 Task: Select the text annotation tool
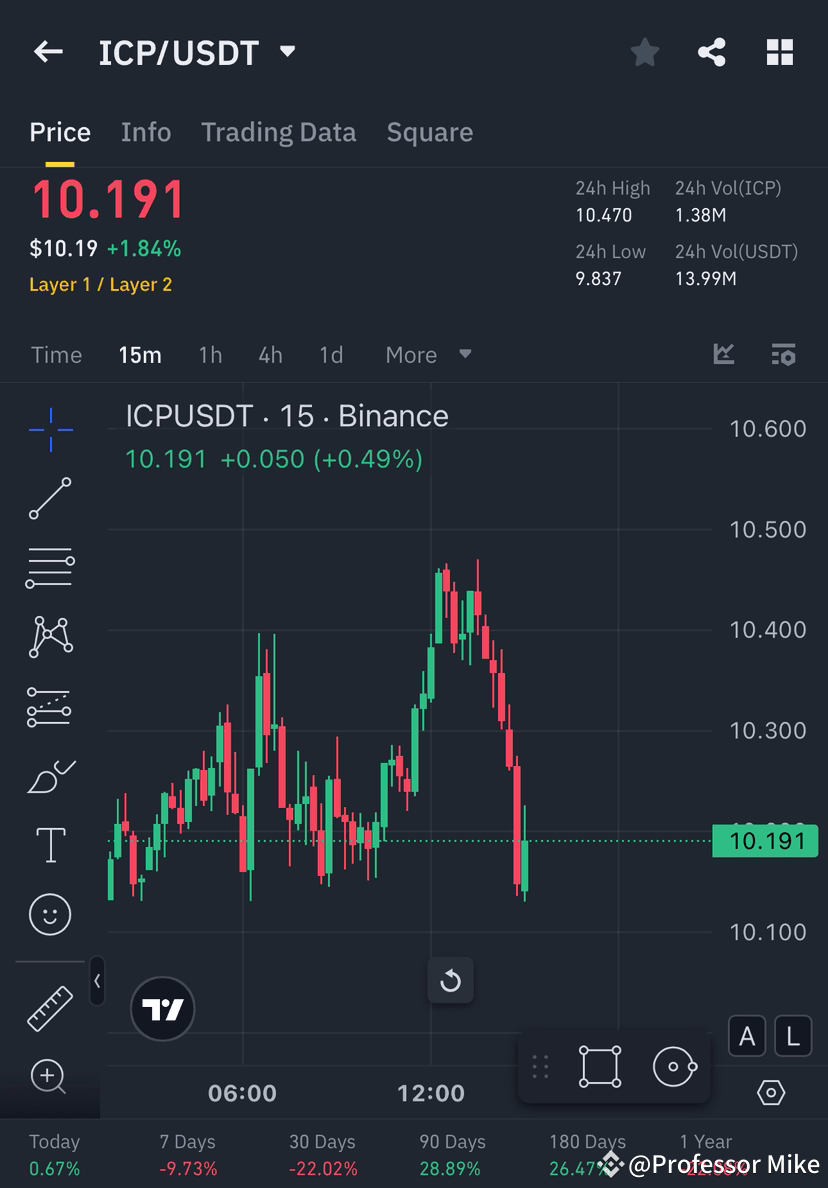50,845
